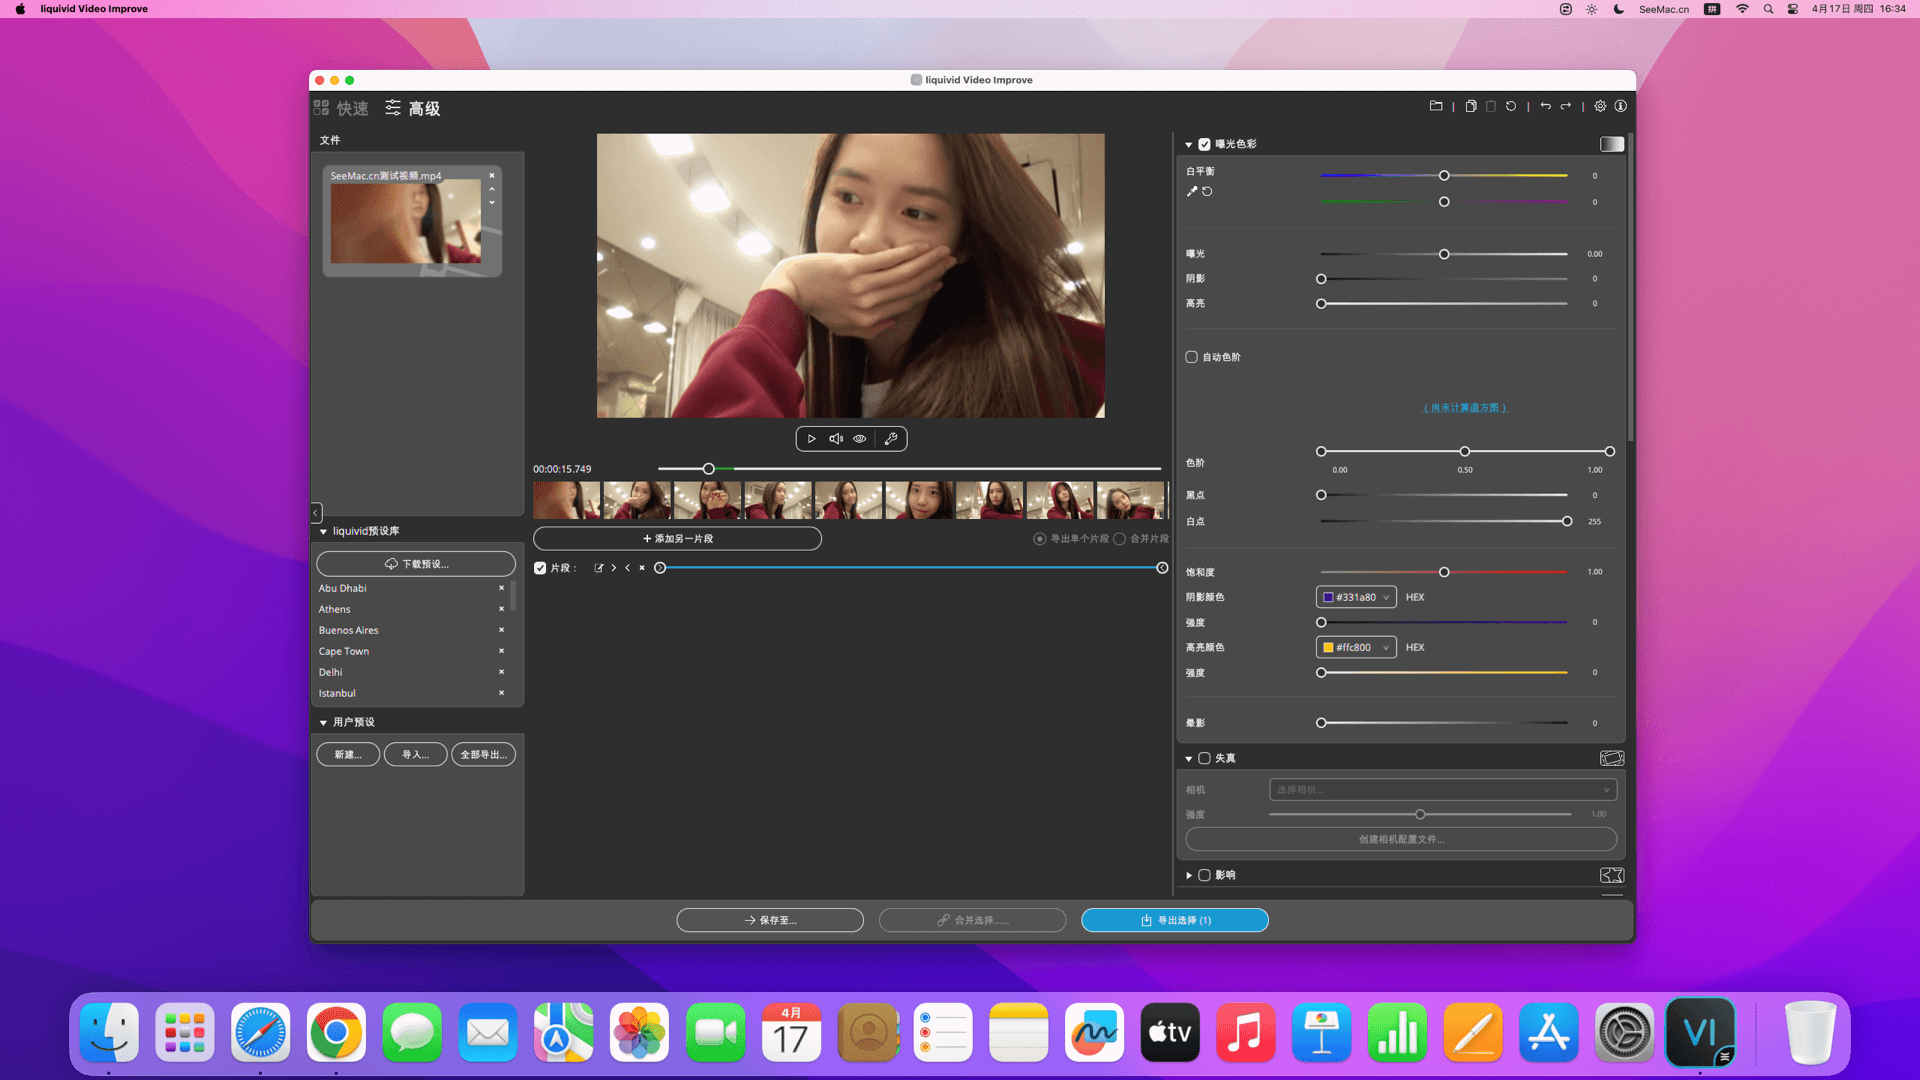Enable the 自动色阶 checkbox
The height and width of the screenshot is (1080, 1920).
(1192, 357)
